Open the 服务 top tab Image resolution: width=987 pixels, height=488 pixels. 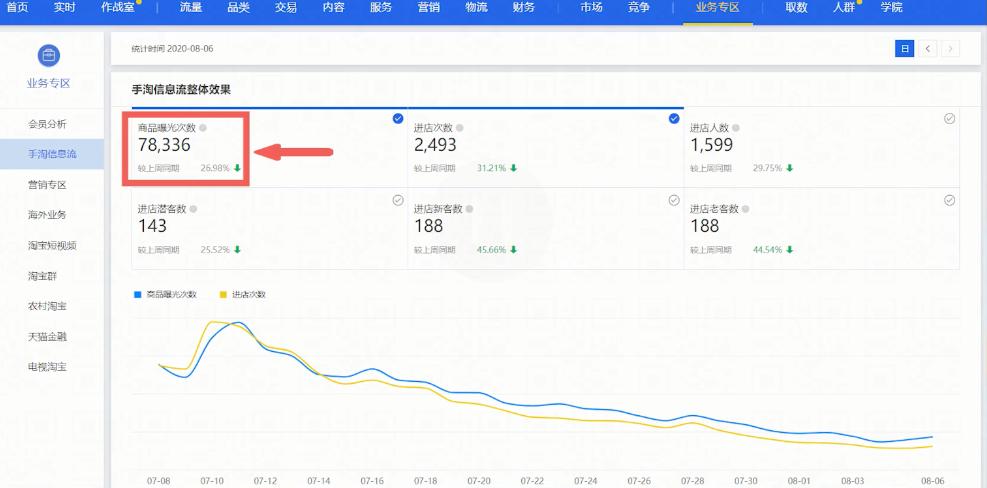click(381, 8)
